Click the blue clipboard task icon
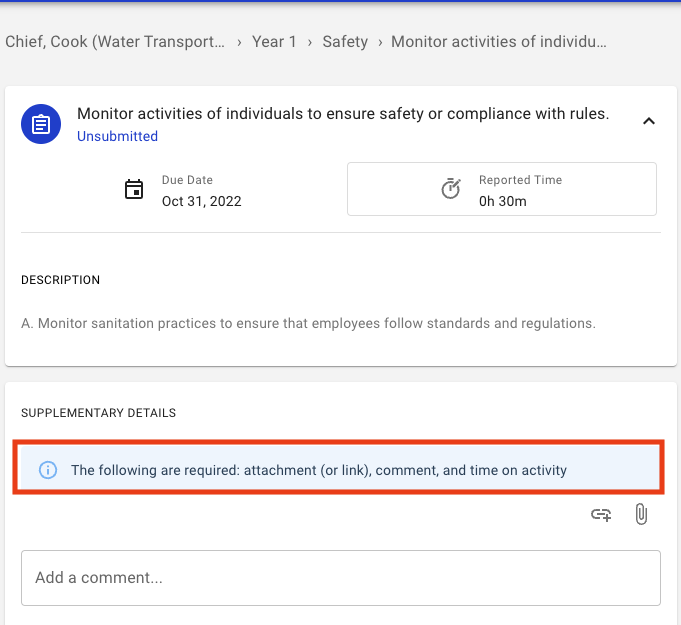The width and height of the screenshot is (681, 625). click(41, 124)
